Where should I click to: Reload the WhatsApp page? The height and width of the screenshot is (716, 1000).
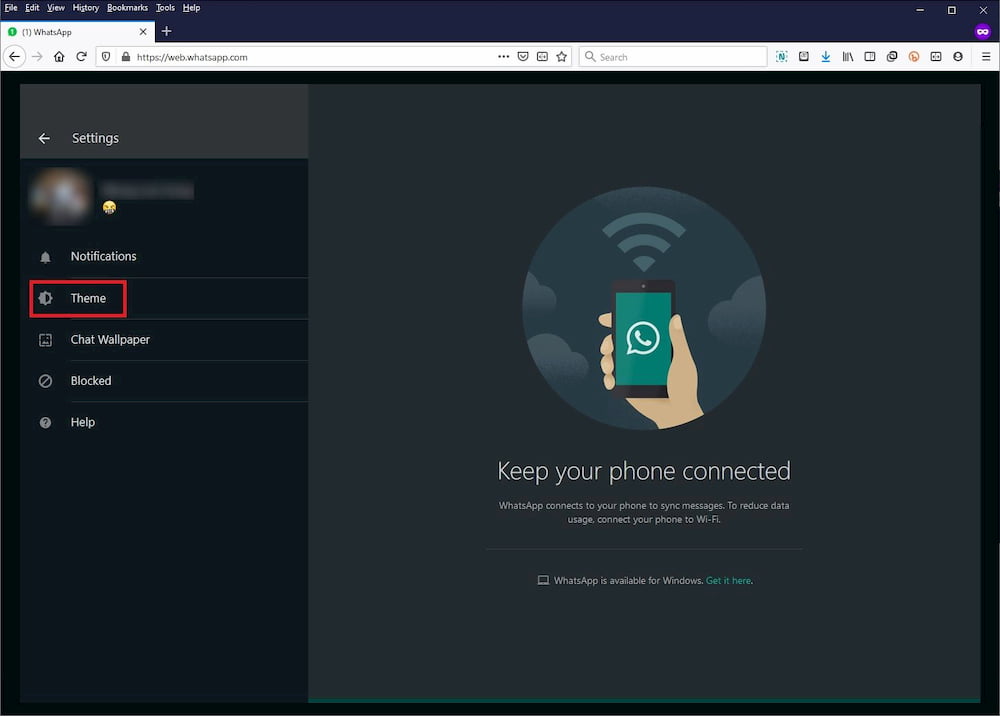(82, 57)
